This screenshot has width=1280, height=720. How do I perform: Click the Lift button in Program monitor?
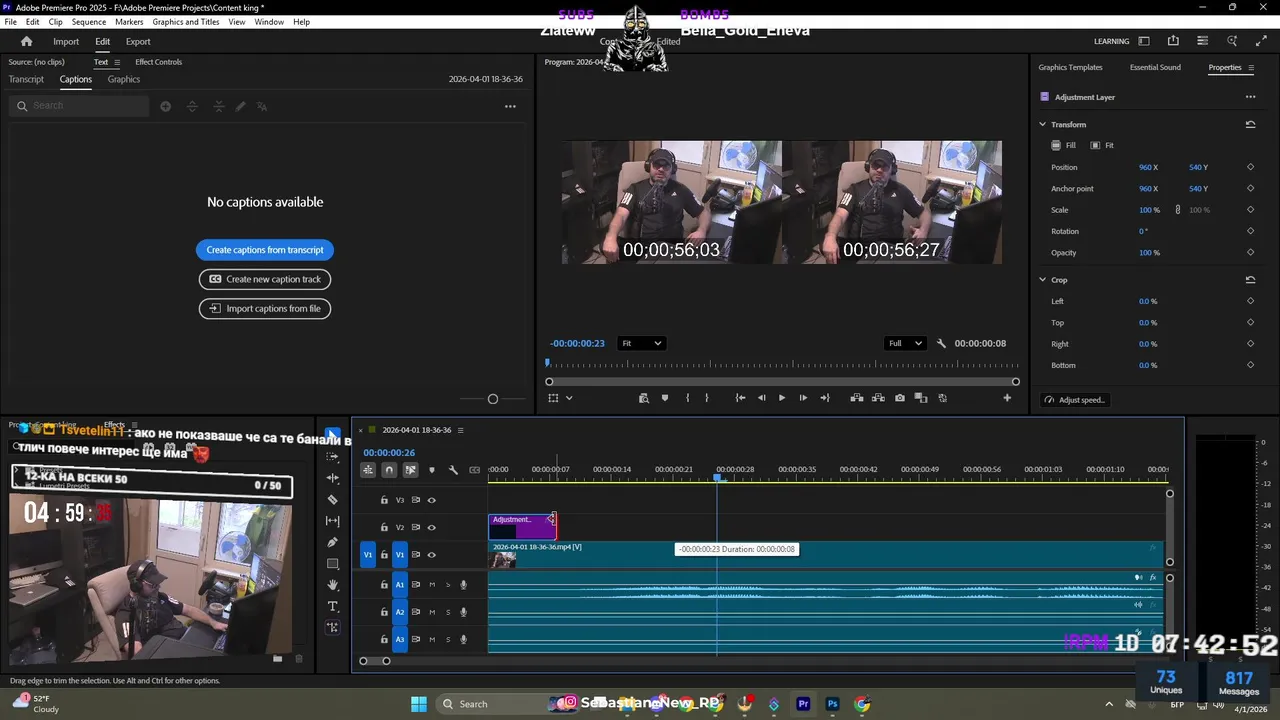[x=857, y=398]
